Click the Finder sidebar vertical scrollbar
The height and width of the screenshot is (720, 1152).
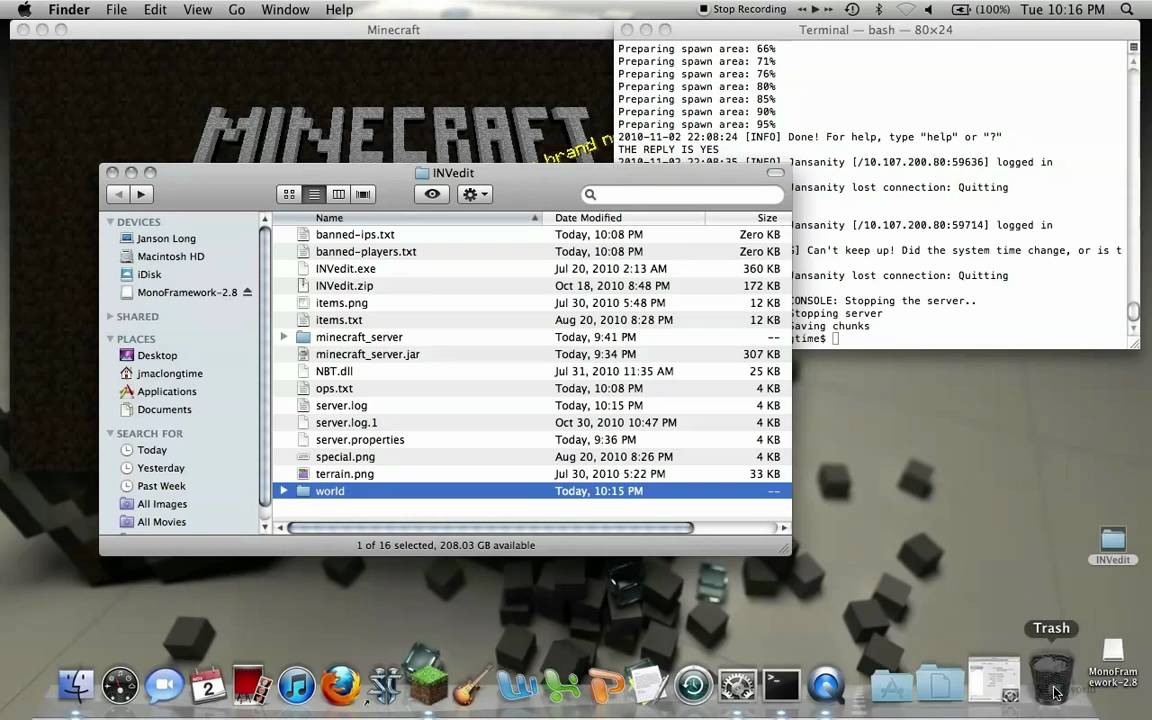265,366
